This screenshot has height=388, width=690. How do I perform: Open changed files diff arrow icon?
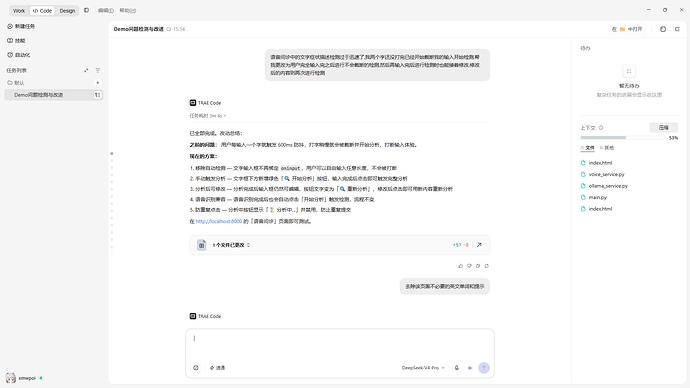click(x=479, y=245)
